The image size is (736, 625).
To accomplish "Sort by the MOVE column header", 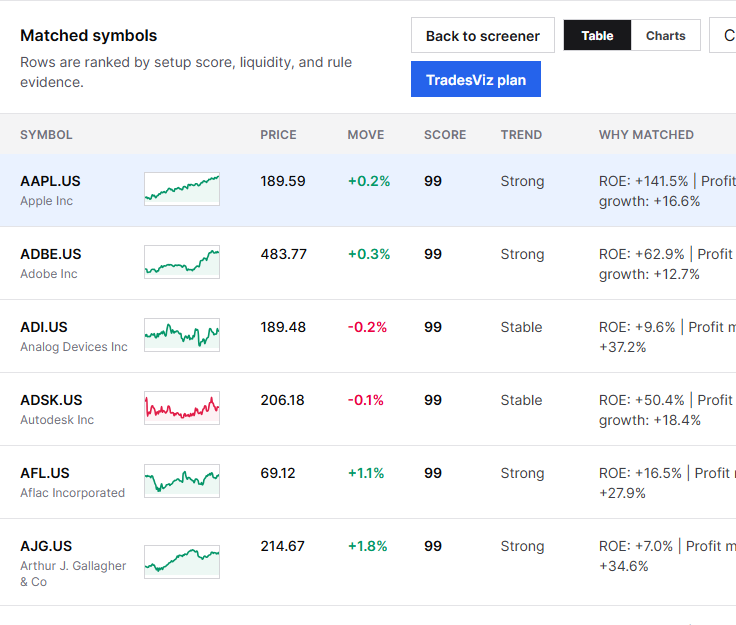I will tap(366, 135).
